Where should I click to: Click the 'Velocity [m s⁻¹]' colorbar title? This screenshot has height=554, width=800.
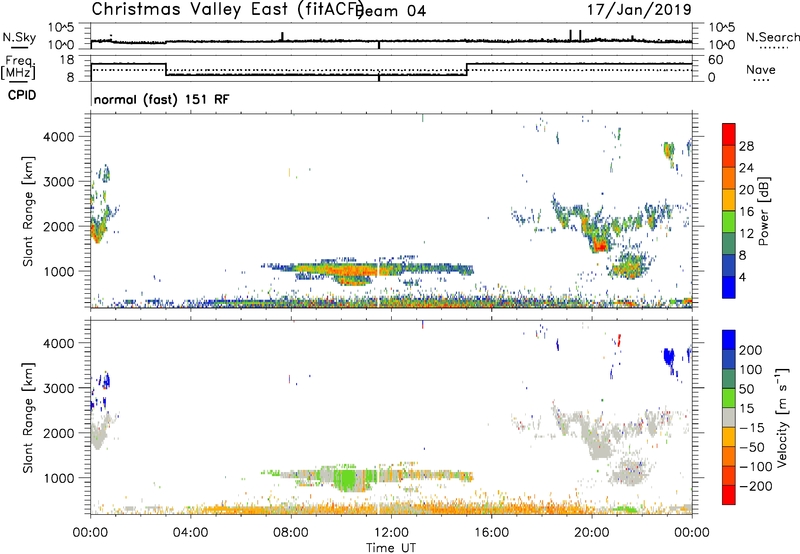tap(782, 417)
